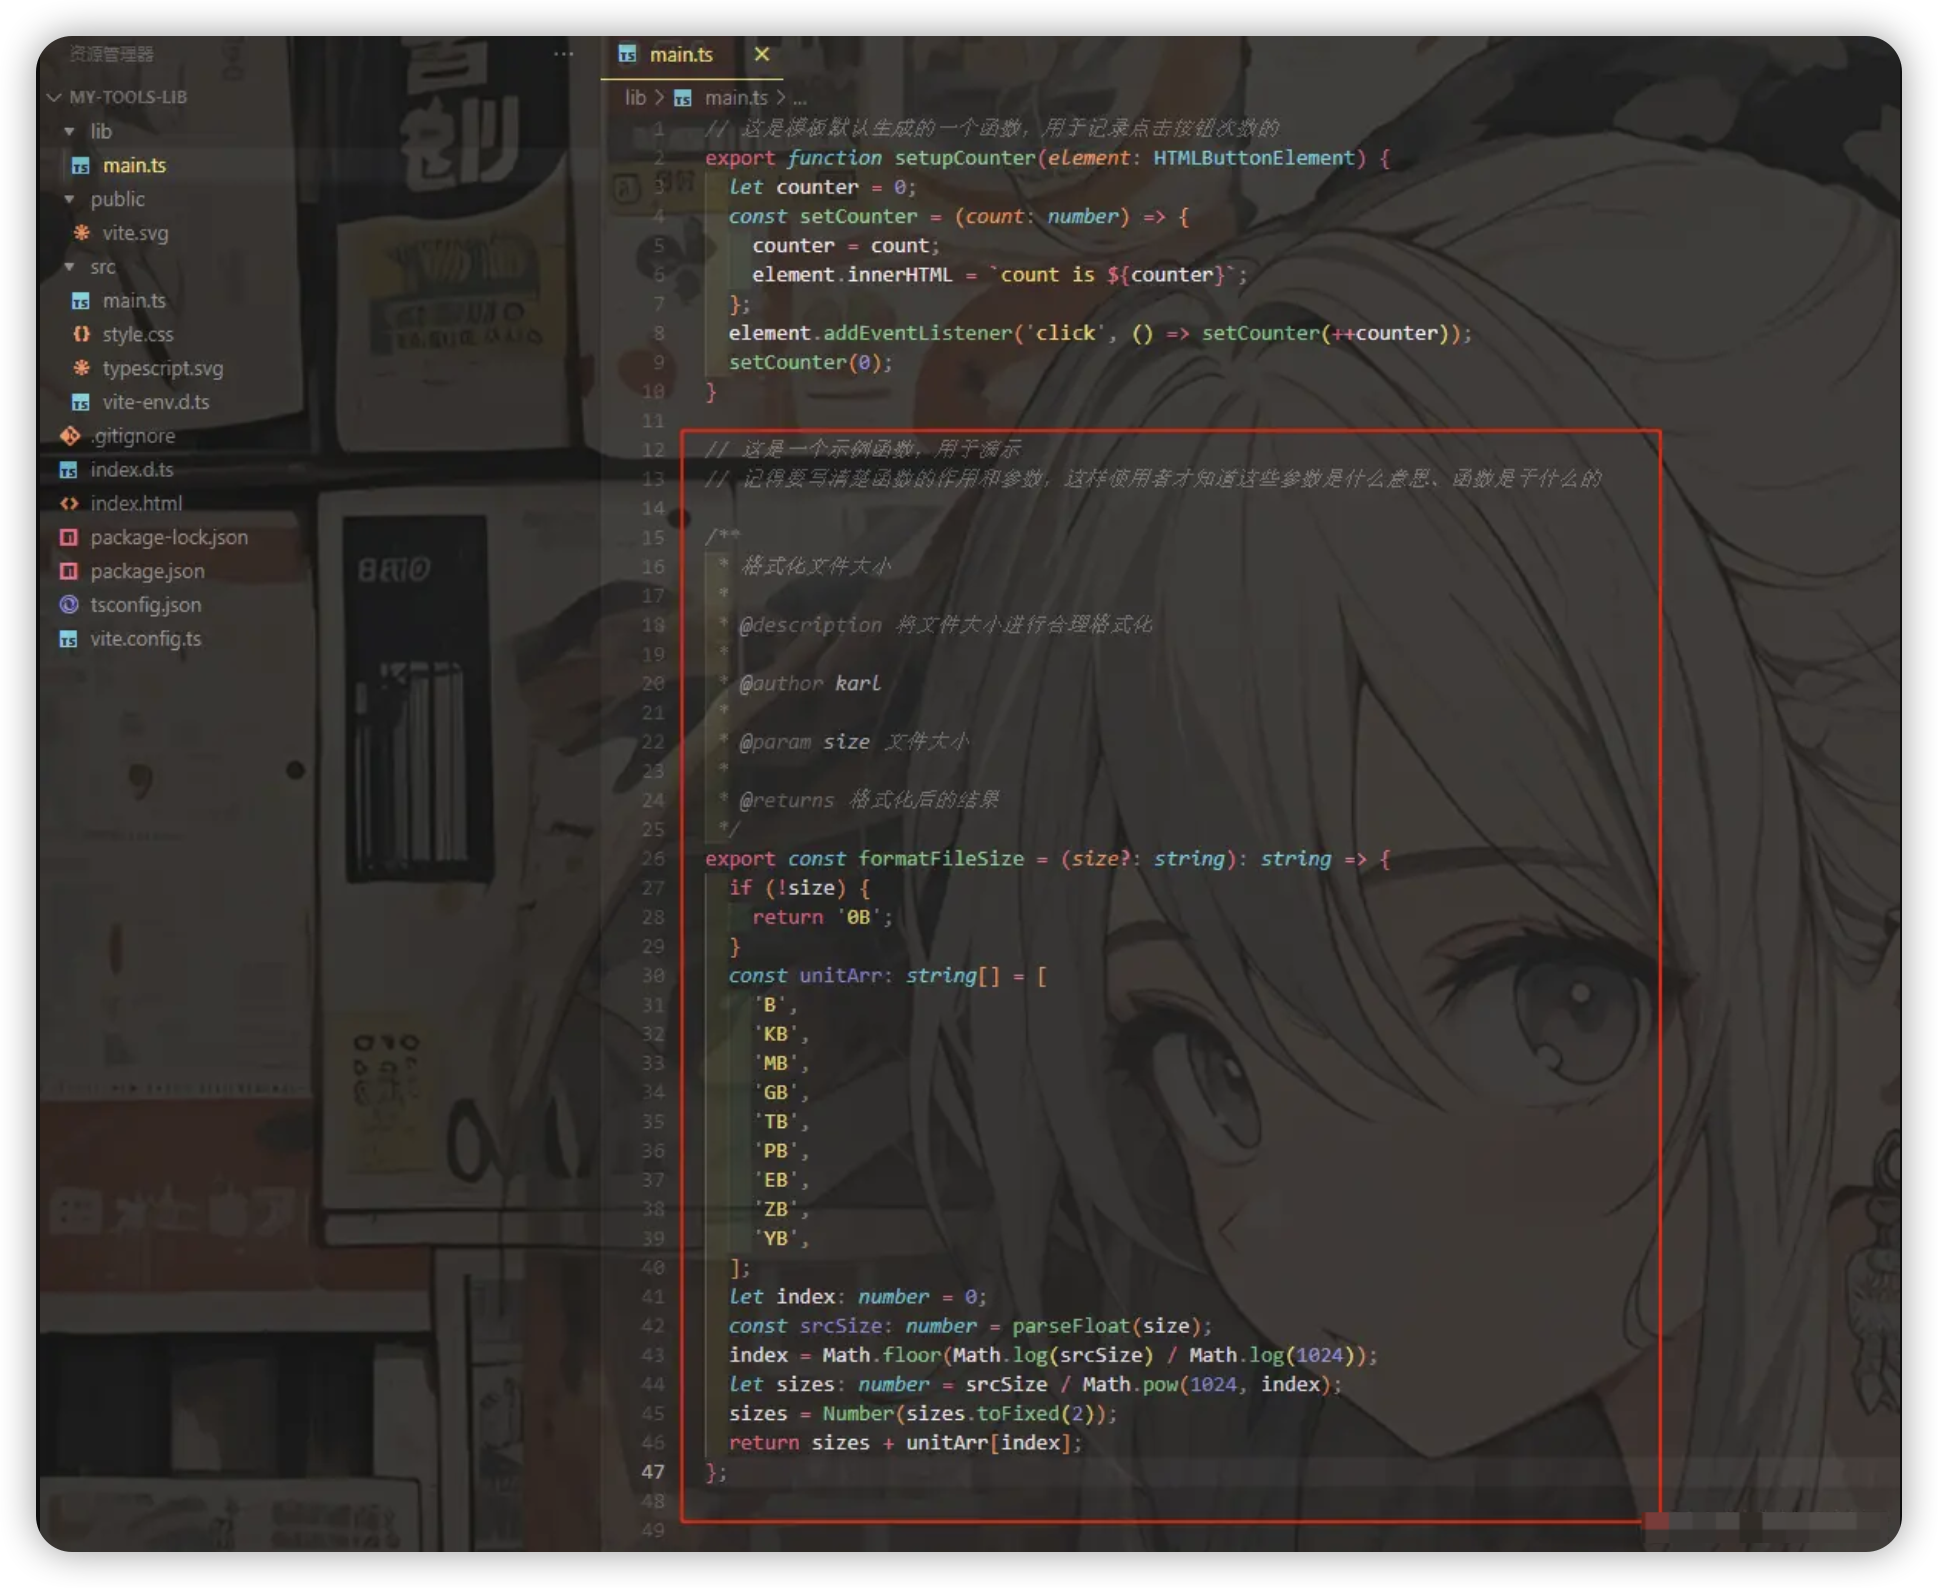The image size is (1938, 1588).
Task: Click HTML icon beside index.html
Action: tap(69, 503)
